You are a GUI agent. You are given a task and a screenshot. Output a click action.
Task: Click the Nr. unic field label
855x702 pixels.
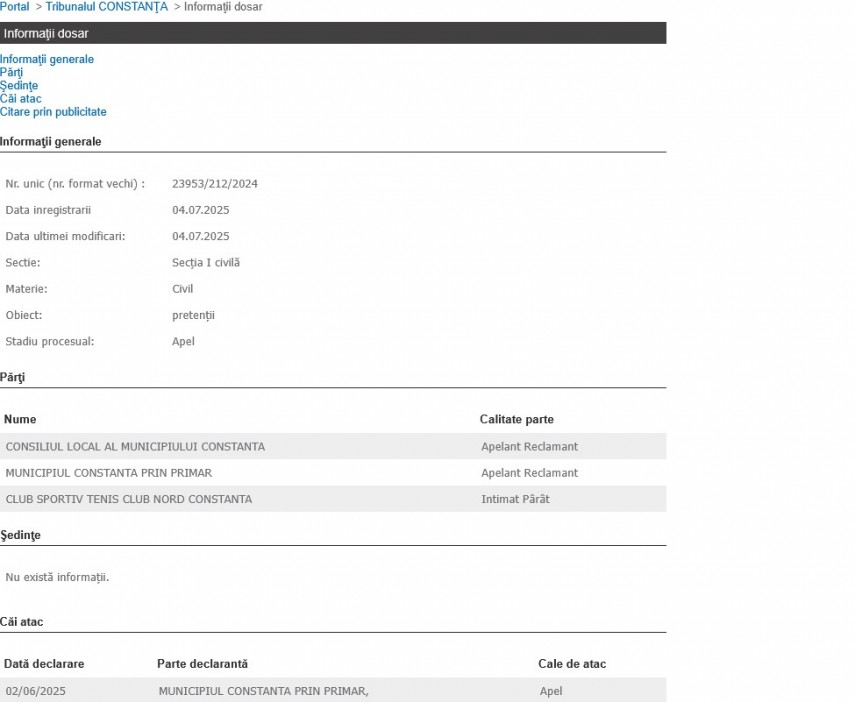point(75,184)
